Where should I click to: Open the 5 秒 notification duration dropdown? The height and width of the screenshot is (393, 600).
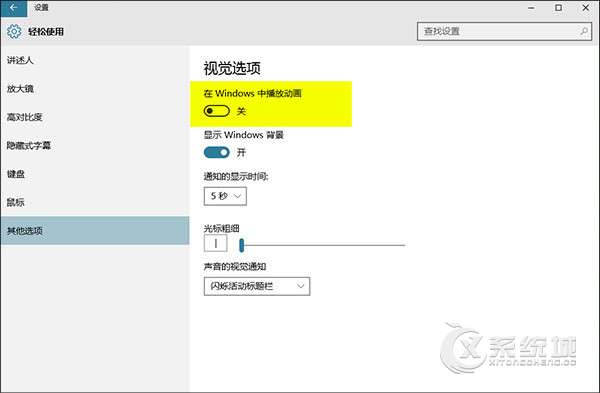(x=225, y=196)
